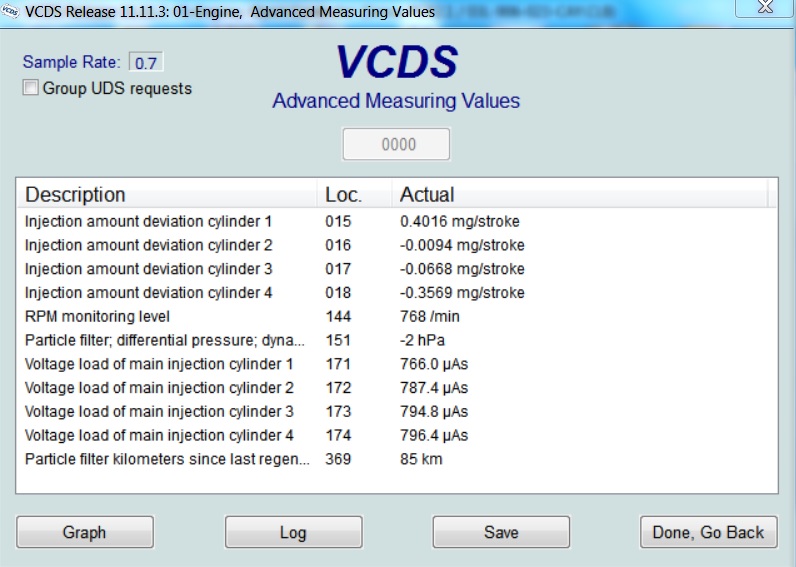
Task: Click the Sample Rate value field
Action: point(146,63)
